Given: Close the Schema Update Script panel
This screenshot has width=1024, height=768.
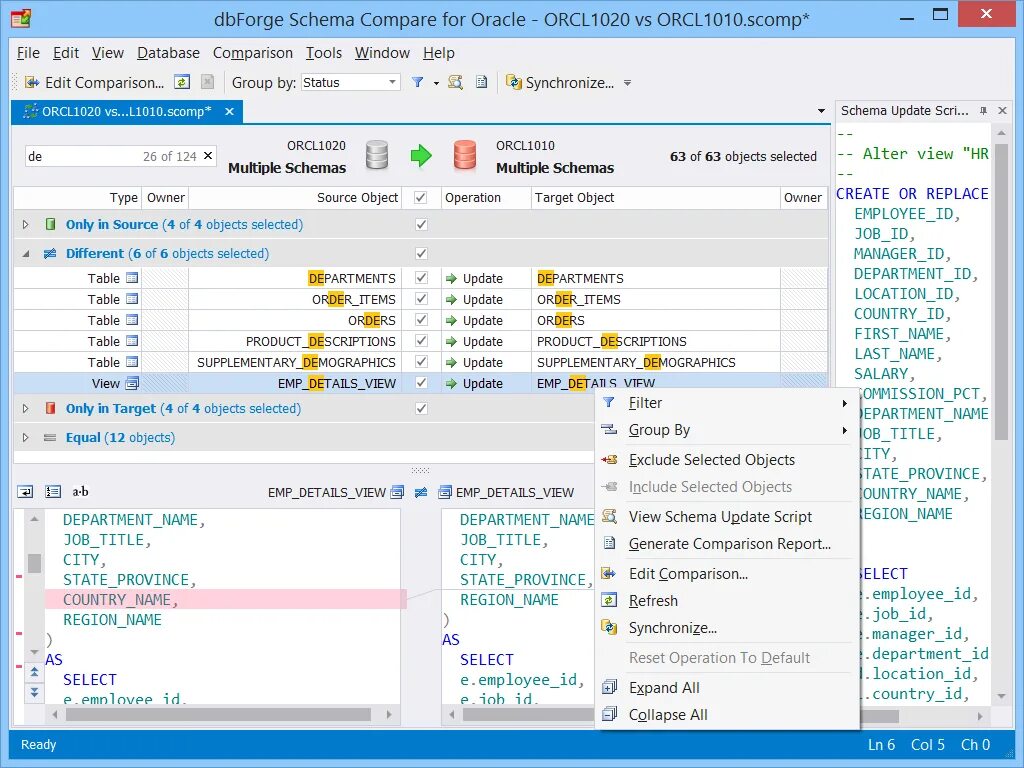Looking at the screenshot, I should coord(1002,111).
